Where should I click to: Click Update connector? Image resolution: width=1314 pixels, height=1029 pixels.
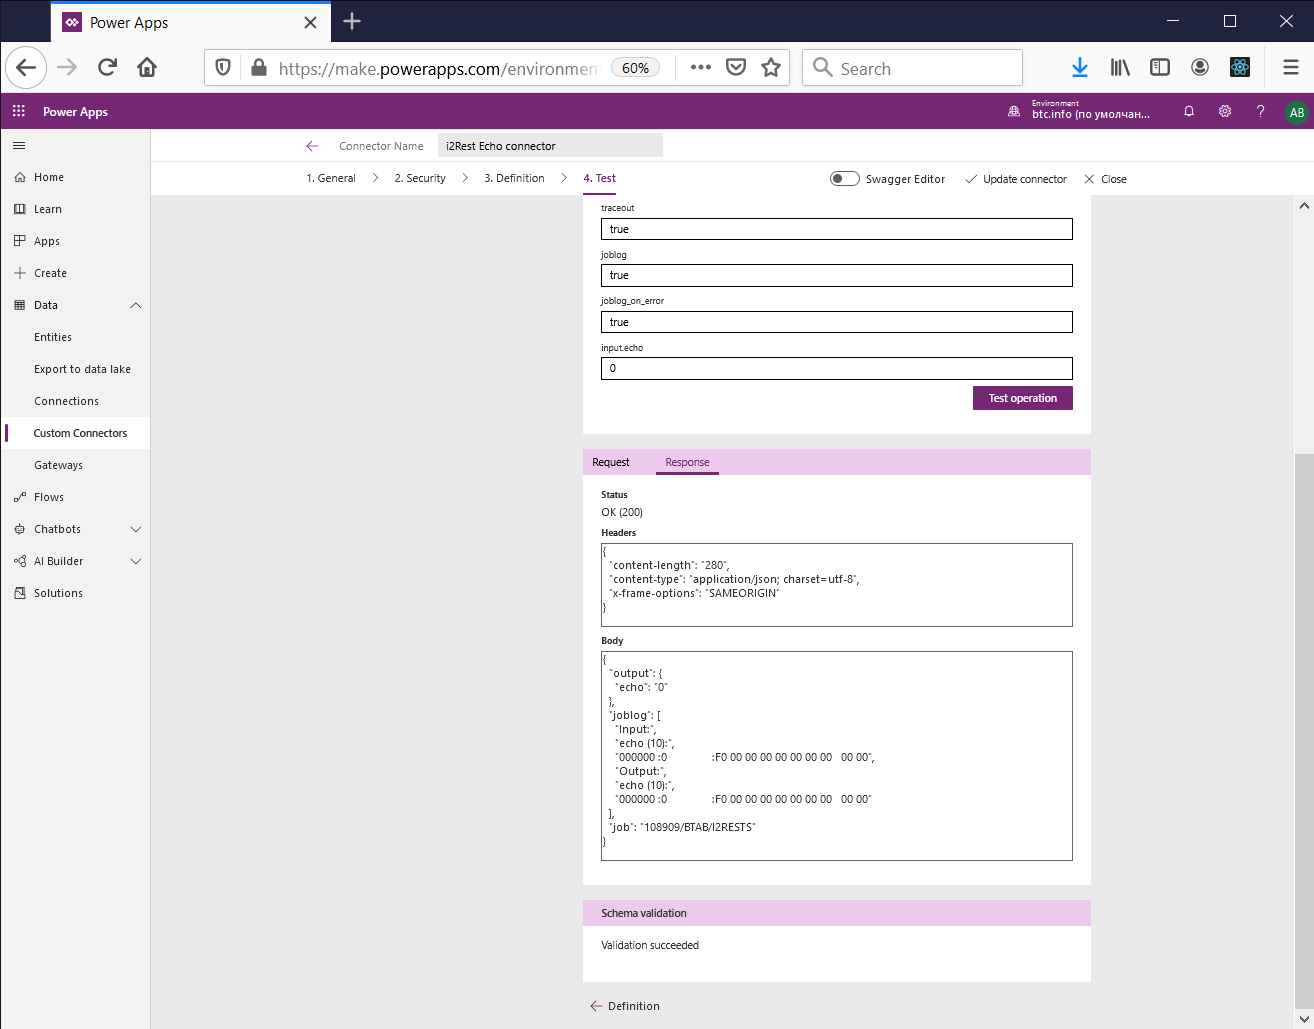tap(1016, 179)
